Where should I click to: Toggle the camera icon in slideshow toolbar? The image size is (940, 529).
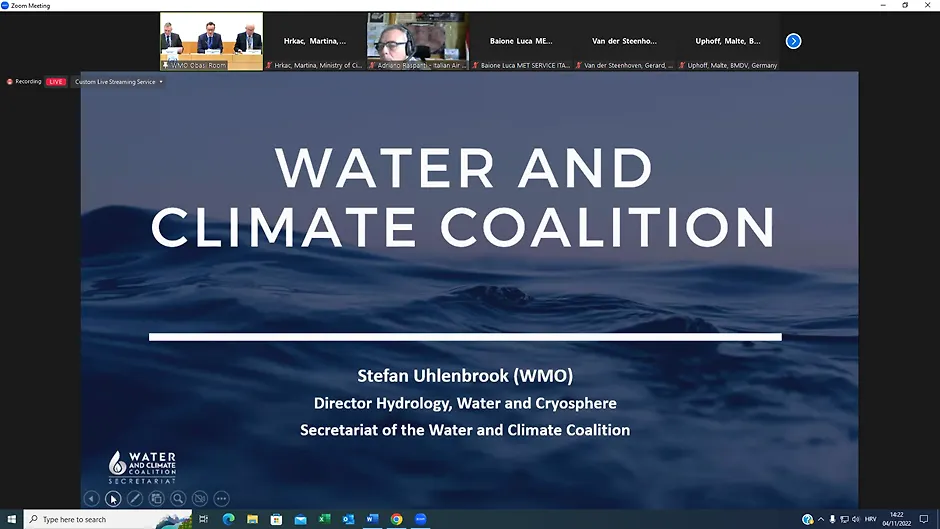pos(200,498)
